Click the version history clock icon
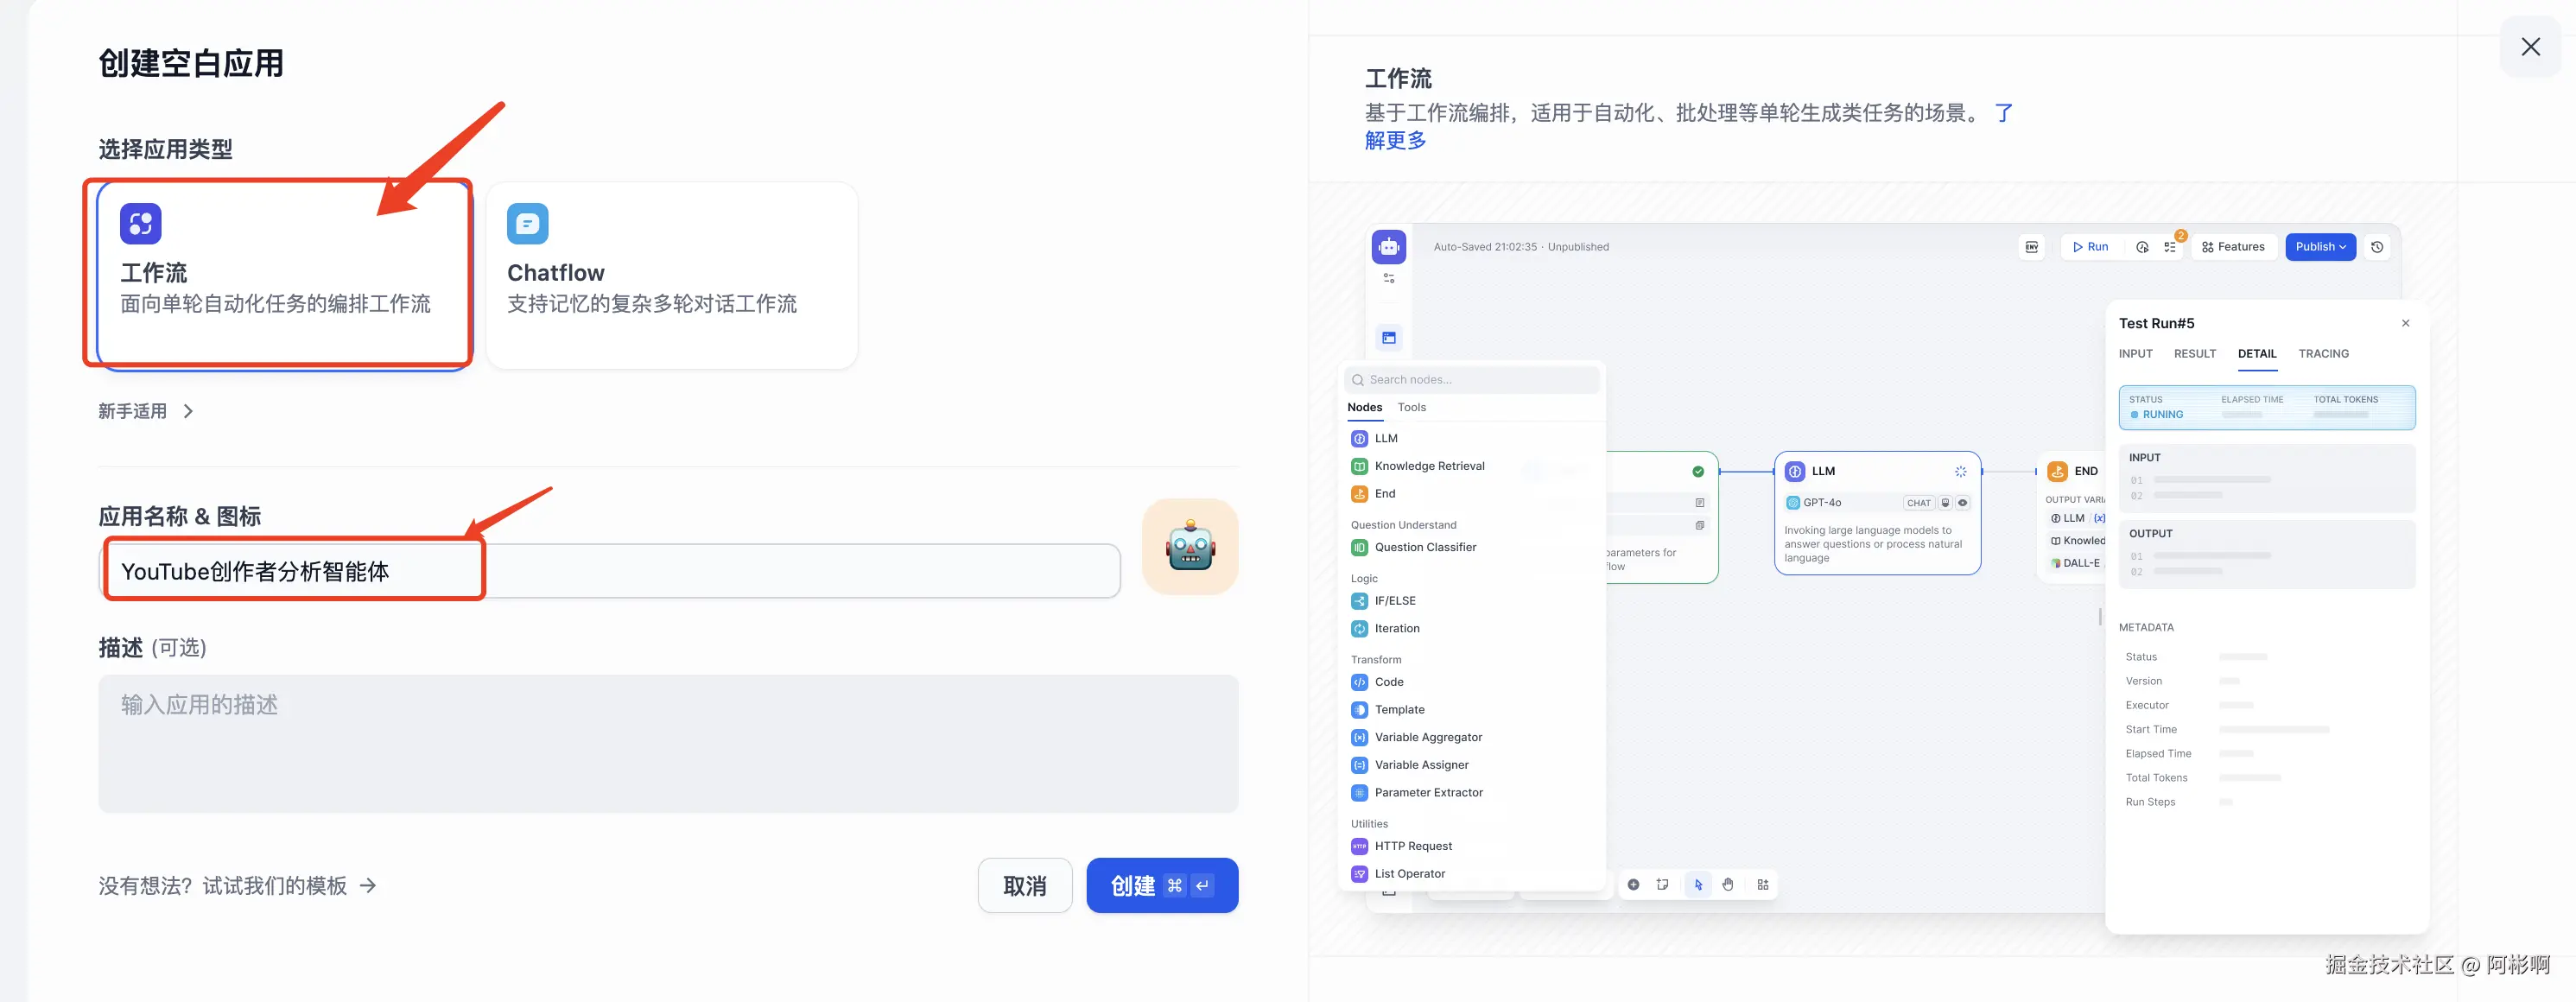This screenshot has width=2576, height=1002. [x=2376, y=247]
